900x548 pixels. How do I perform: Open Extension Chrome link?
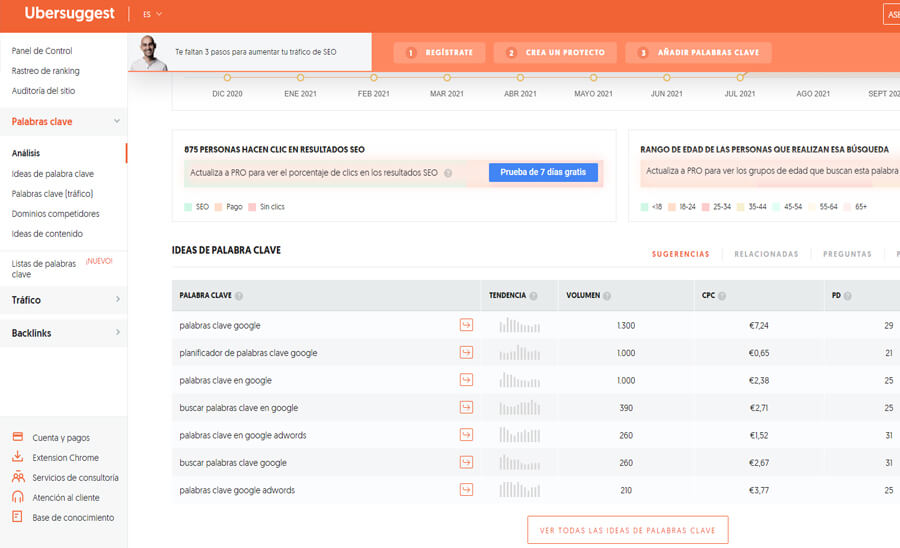pos(65,458)
